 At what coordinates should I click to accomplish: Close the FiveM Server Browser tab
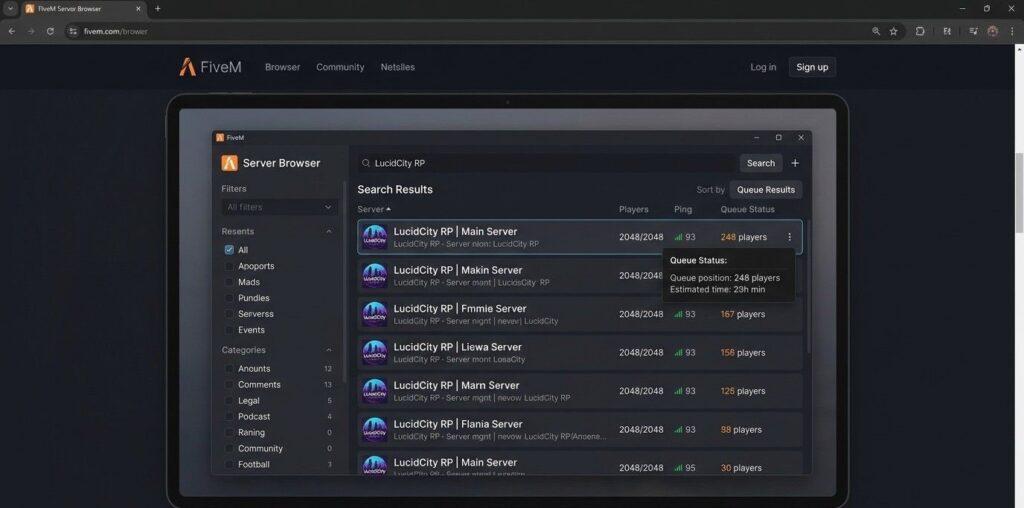(x=138, y=8)
